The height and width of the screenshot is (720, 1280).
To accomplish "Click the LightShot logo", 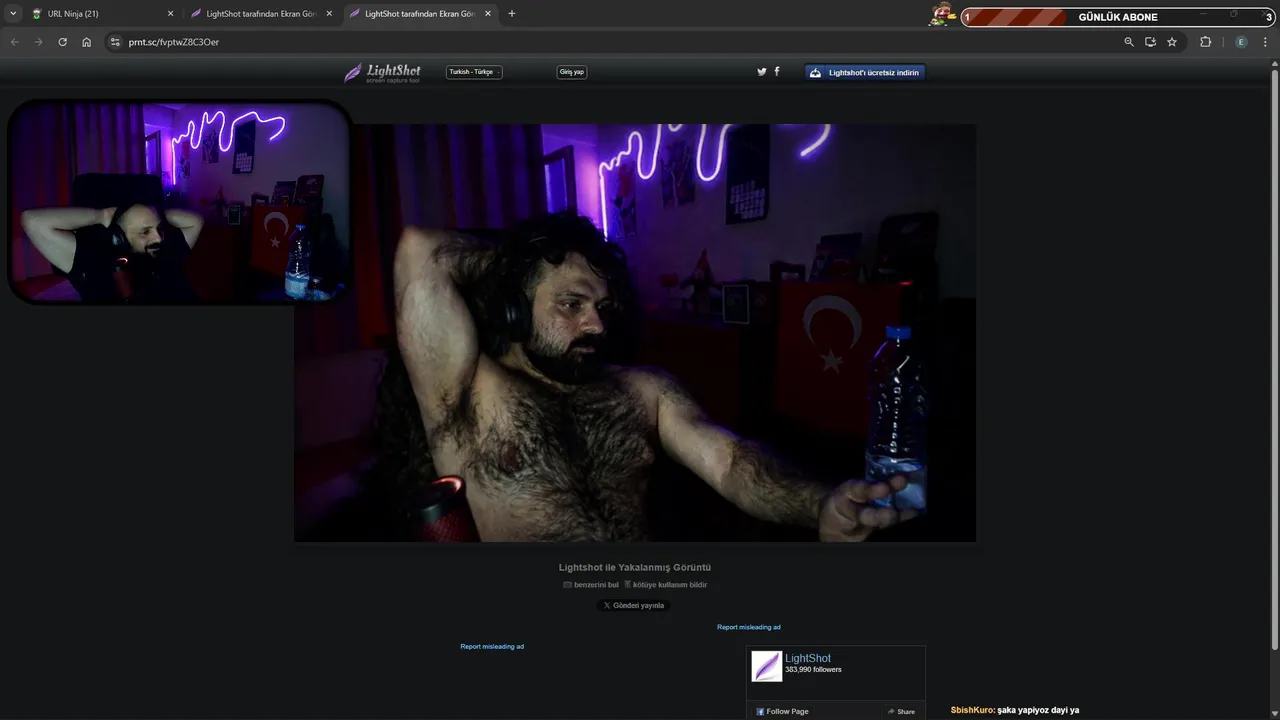I will [x=382, y=72].
